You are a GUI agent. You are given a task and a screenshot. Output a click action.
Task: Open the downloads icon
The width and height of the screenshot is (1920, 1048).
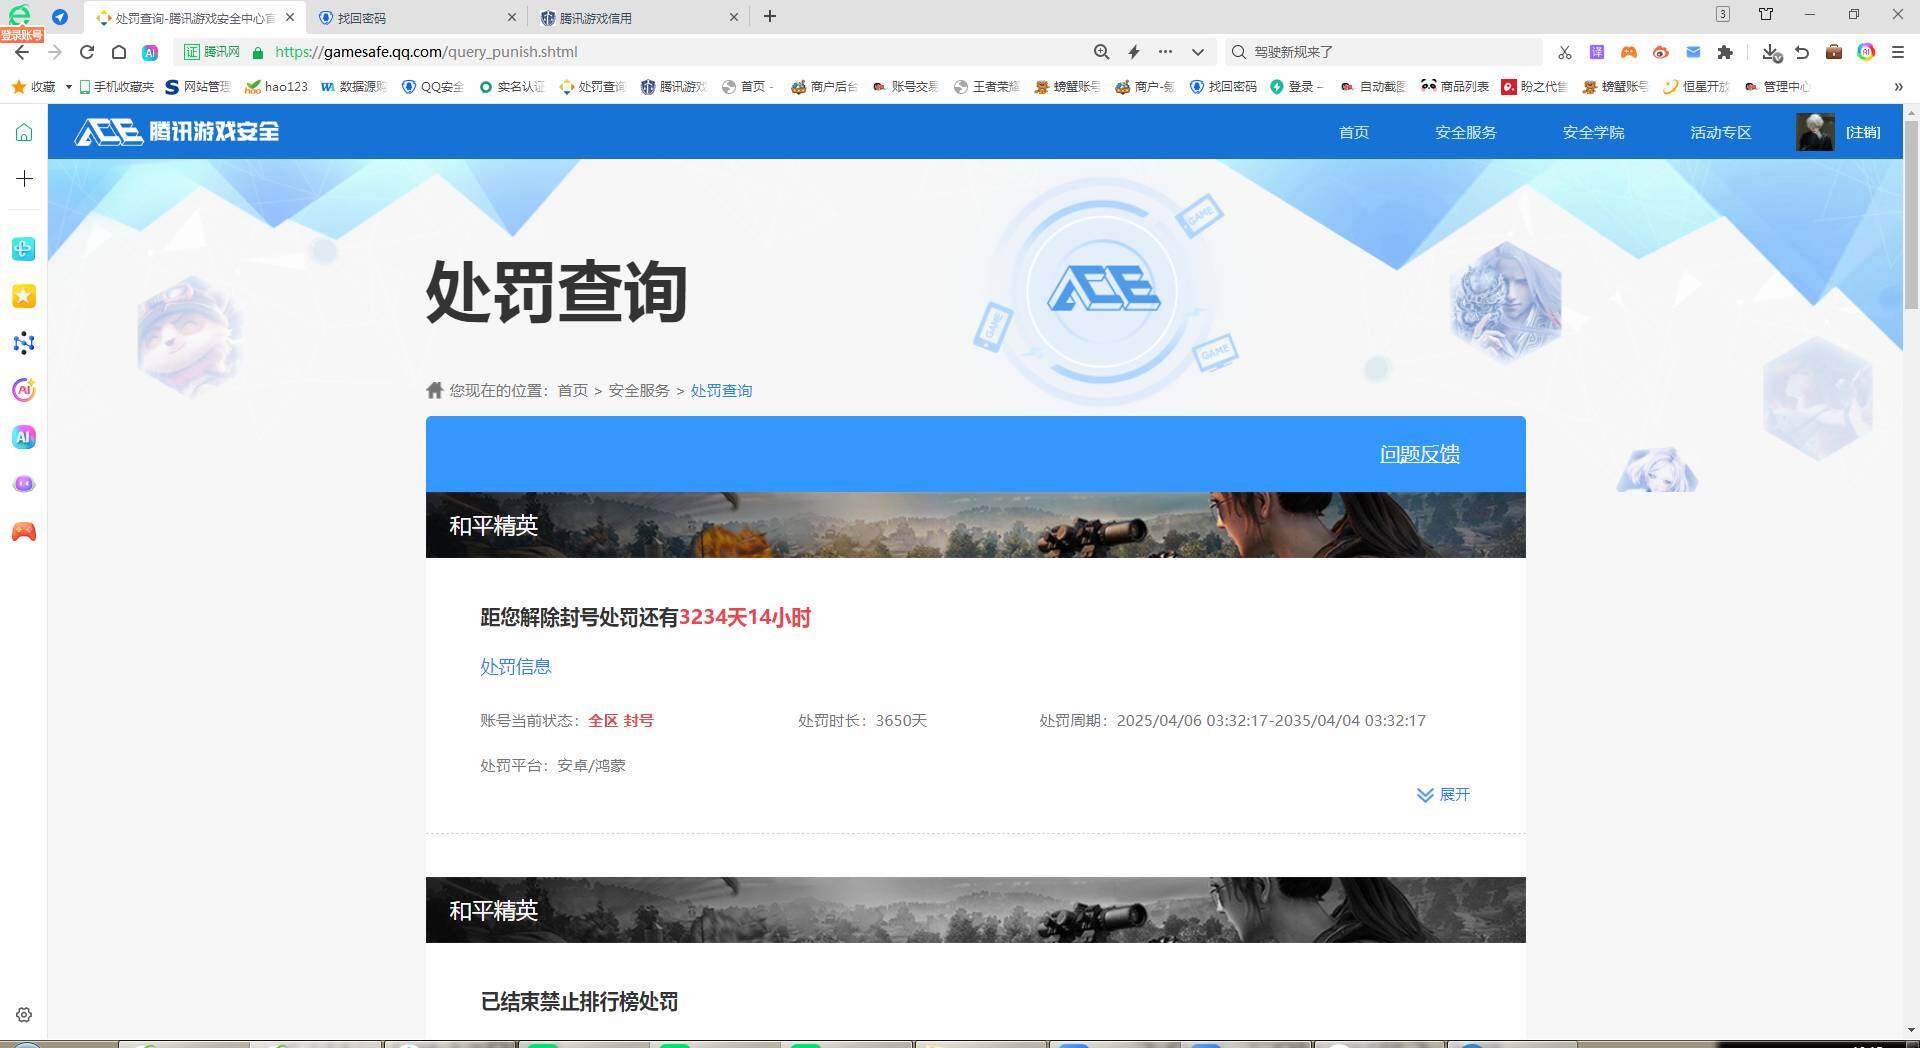tap(1771, 52)
